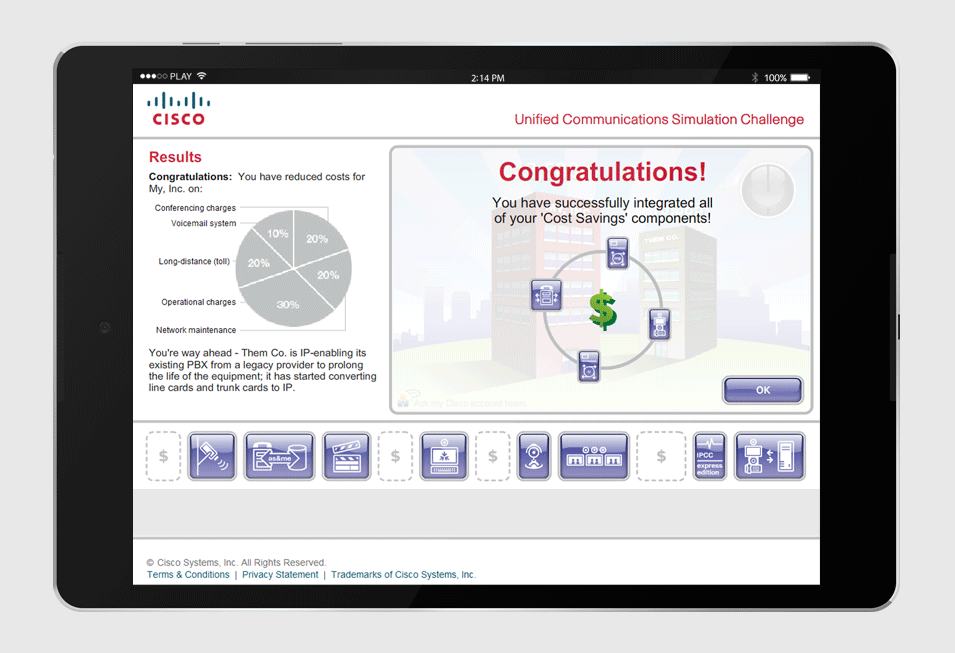Select the video phone to server icon

769,456
